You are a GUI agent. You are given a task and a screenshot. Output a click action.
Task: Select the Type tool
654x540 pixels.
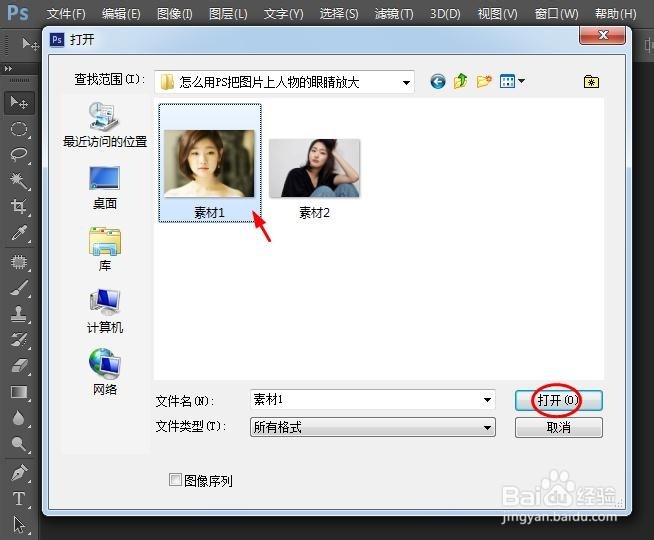19,498
